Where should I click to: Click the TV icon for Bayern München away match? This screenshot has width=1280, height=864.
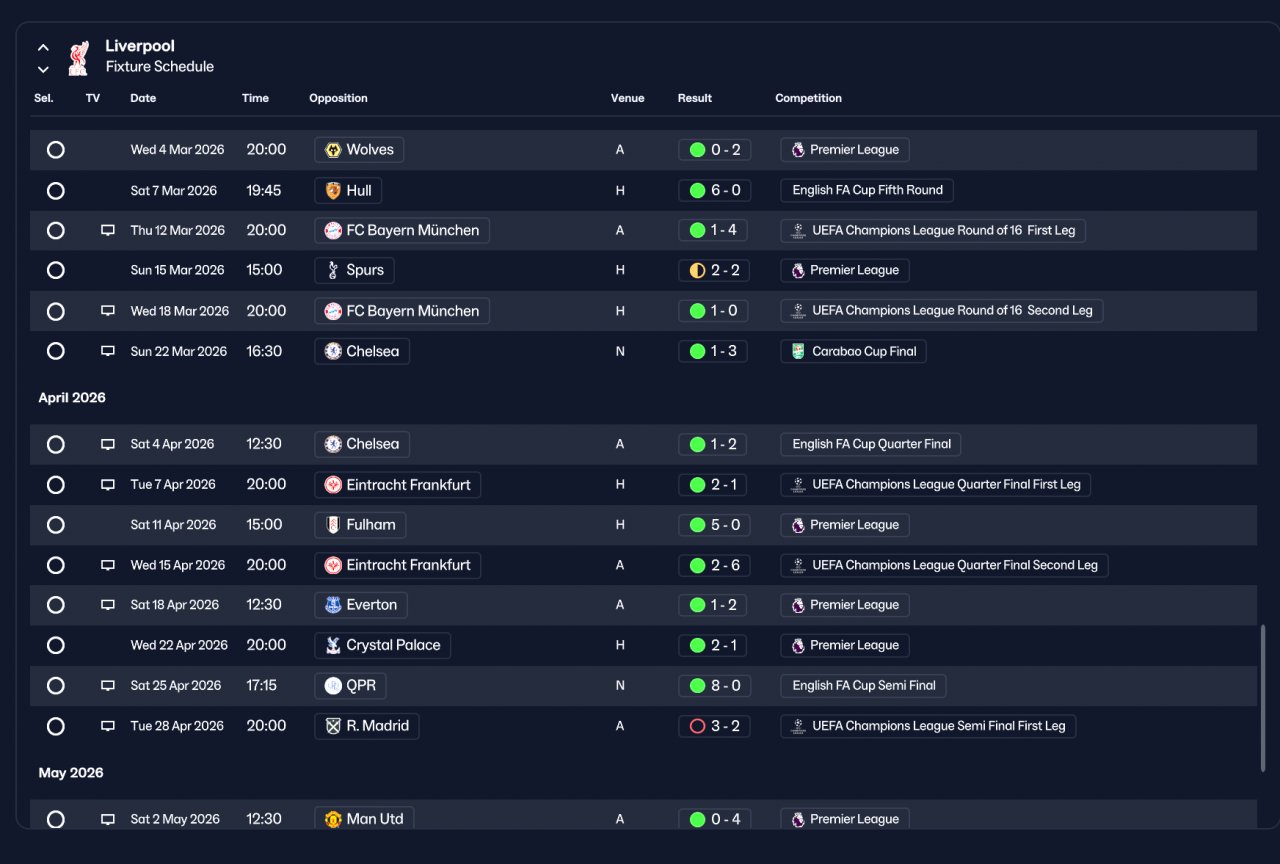[x=108, y=230]
